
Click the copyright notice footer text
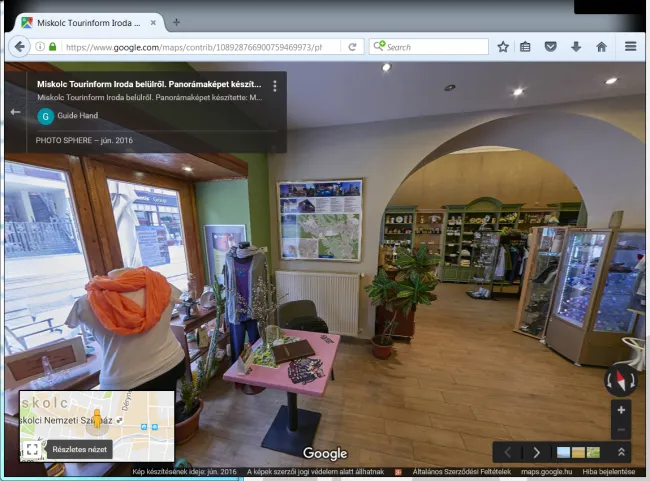tap(315, 472)
